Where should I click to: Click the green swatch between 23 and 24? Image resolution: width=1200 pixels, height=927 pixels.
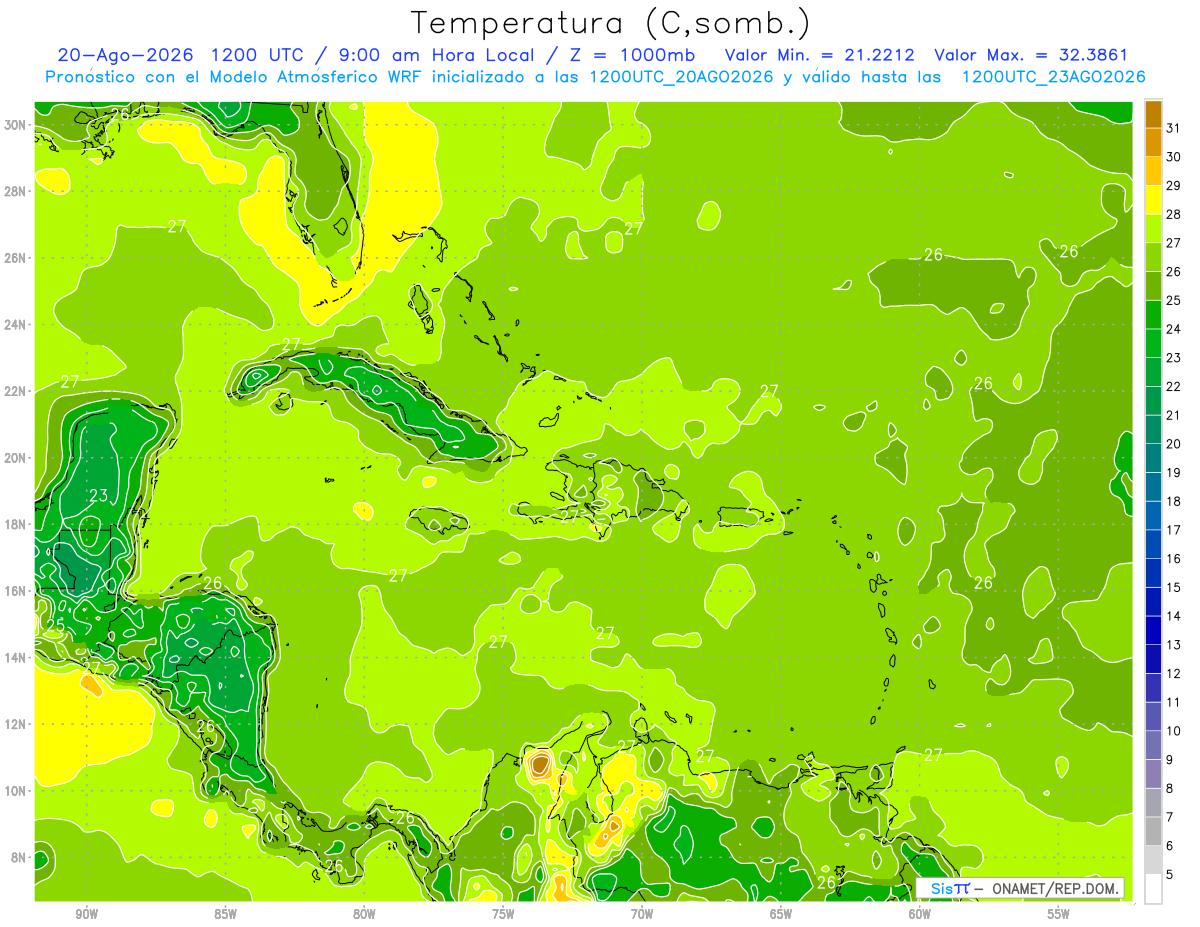1153,343
